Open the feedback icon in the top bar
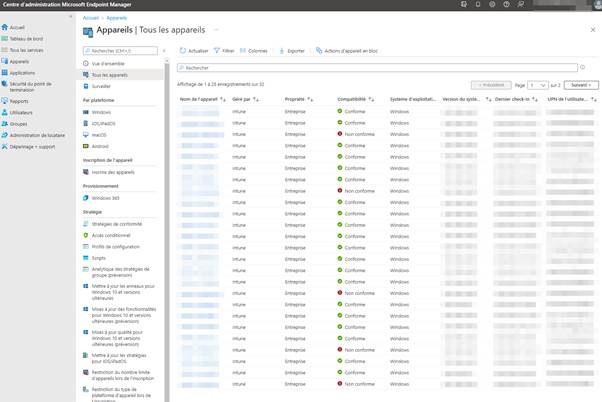The width and height of the screenshot is (602, 402). [x=521, y=4]
